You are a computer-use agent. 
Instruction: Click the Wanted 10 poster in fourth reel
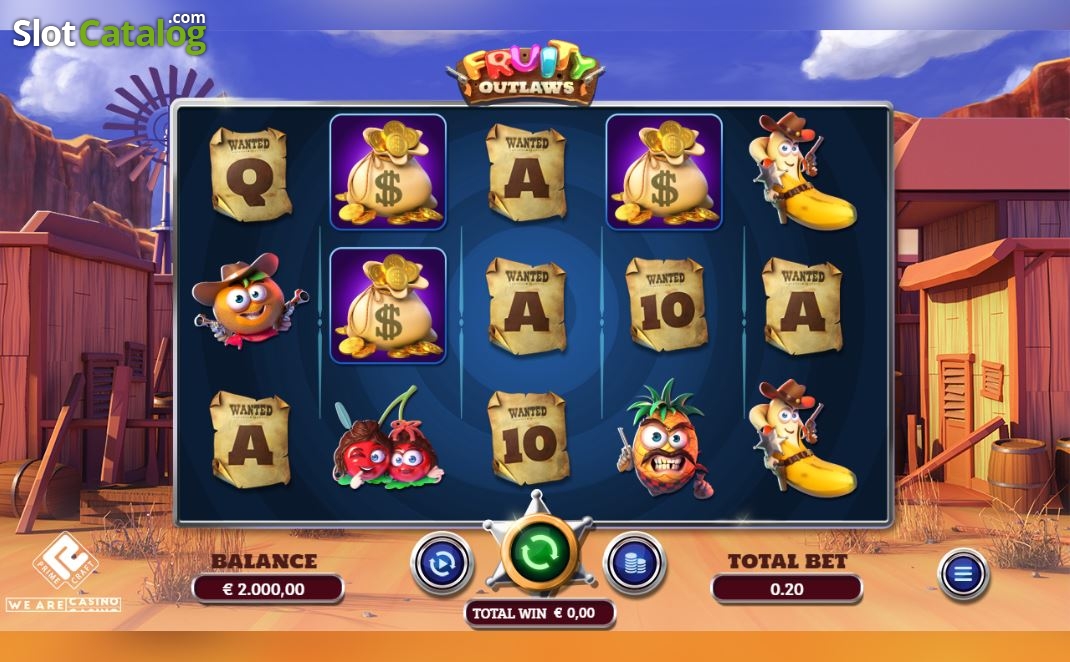[666, 304]
